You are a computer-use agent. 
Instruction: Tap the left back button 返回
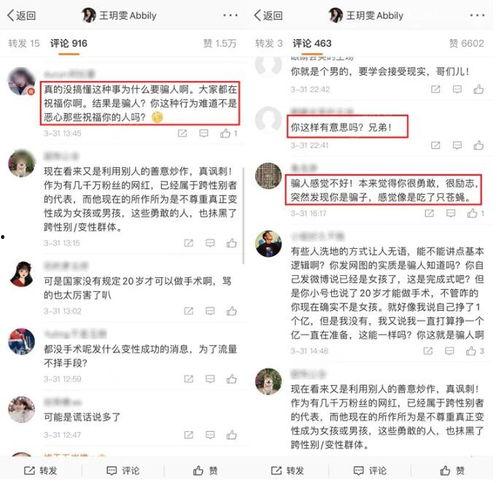[21, 15]
